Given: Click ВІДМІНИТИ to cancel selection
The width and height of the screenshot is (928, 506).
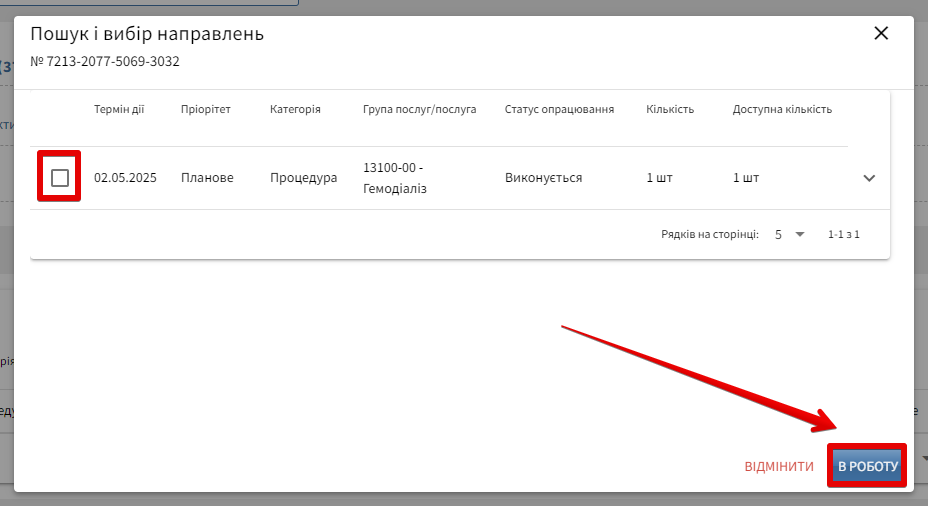Looking at the screenshot, I should tap(779, 467).
